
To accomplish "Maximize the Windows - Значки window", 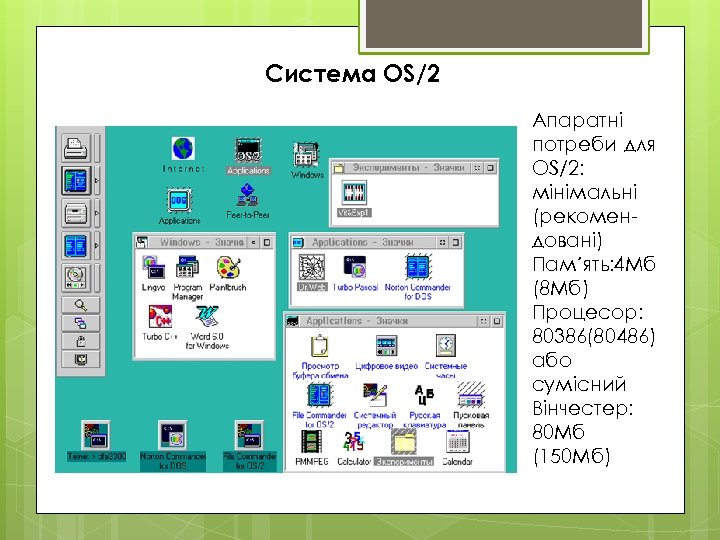I will (x=267, y=242).
